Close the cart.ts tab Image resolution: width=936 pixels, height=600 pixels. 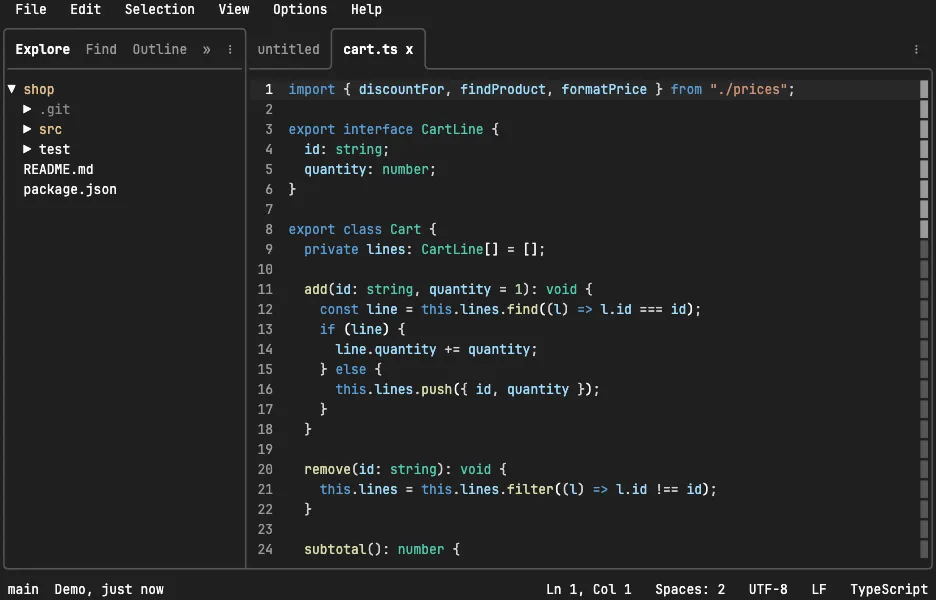410,50
